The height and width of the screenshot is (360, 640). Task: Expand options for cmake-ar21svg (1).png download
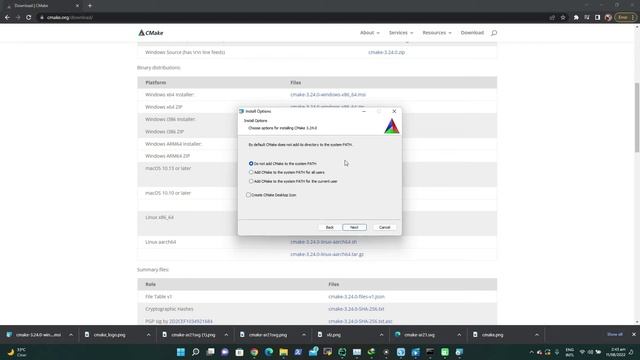point(226,335)
